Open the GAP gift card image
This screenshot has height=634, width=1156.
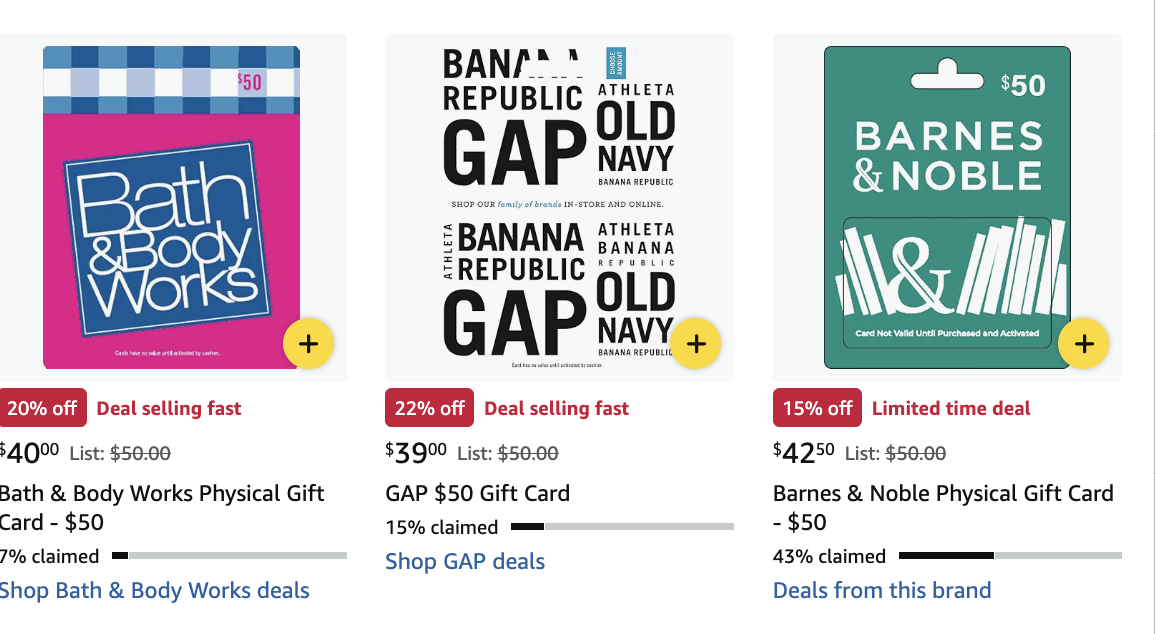click(x=558, y=207)
